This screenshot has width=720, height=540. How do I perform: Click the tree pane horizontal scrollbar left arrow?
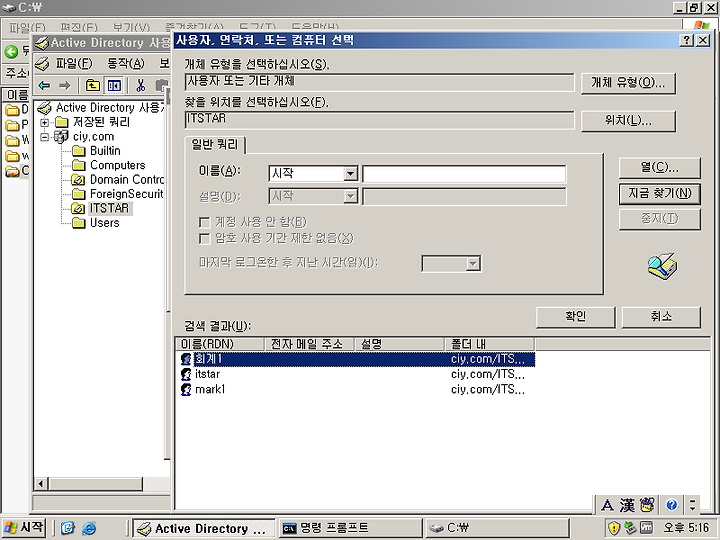click(x=42, y=484)
